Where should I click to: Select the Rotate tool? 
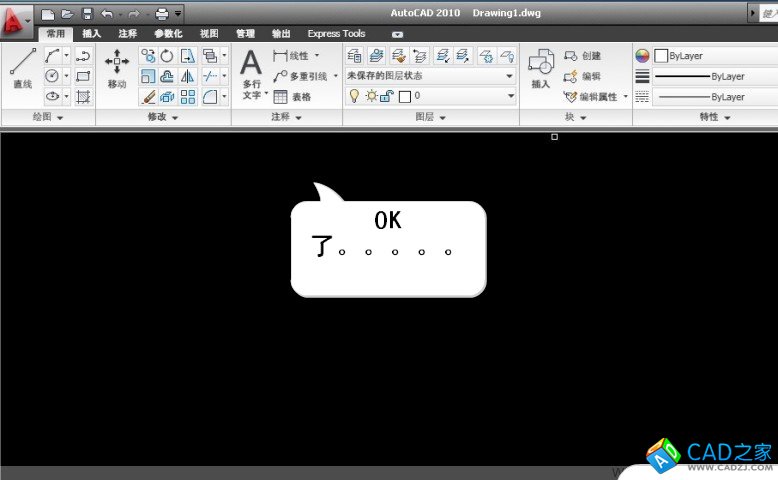[x=167, y=56]
